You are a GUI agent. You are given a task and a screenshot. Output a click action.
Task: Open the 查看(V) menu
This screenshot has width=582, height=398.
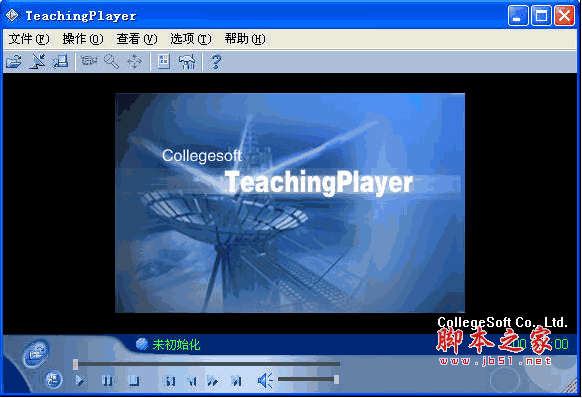tap(137, 39)
